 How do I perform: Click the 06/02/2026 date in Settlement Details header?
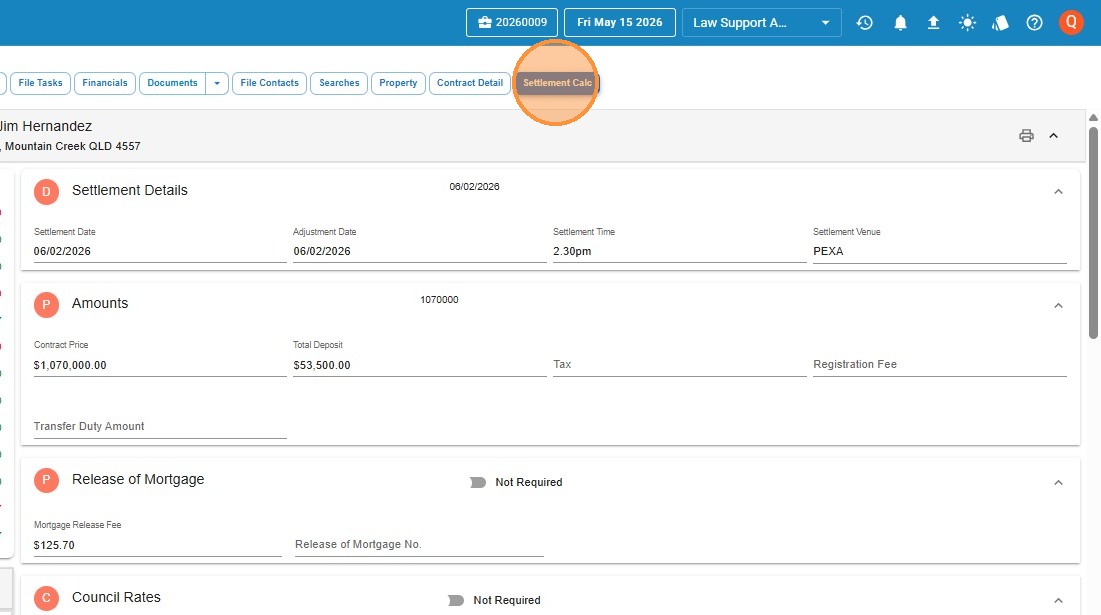[474, 187]
